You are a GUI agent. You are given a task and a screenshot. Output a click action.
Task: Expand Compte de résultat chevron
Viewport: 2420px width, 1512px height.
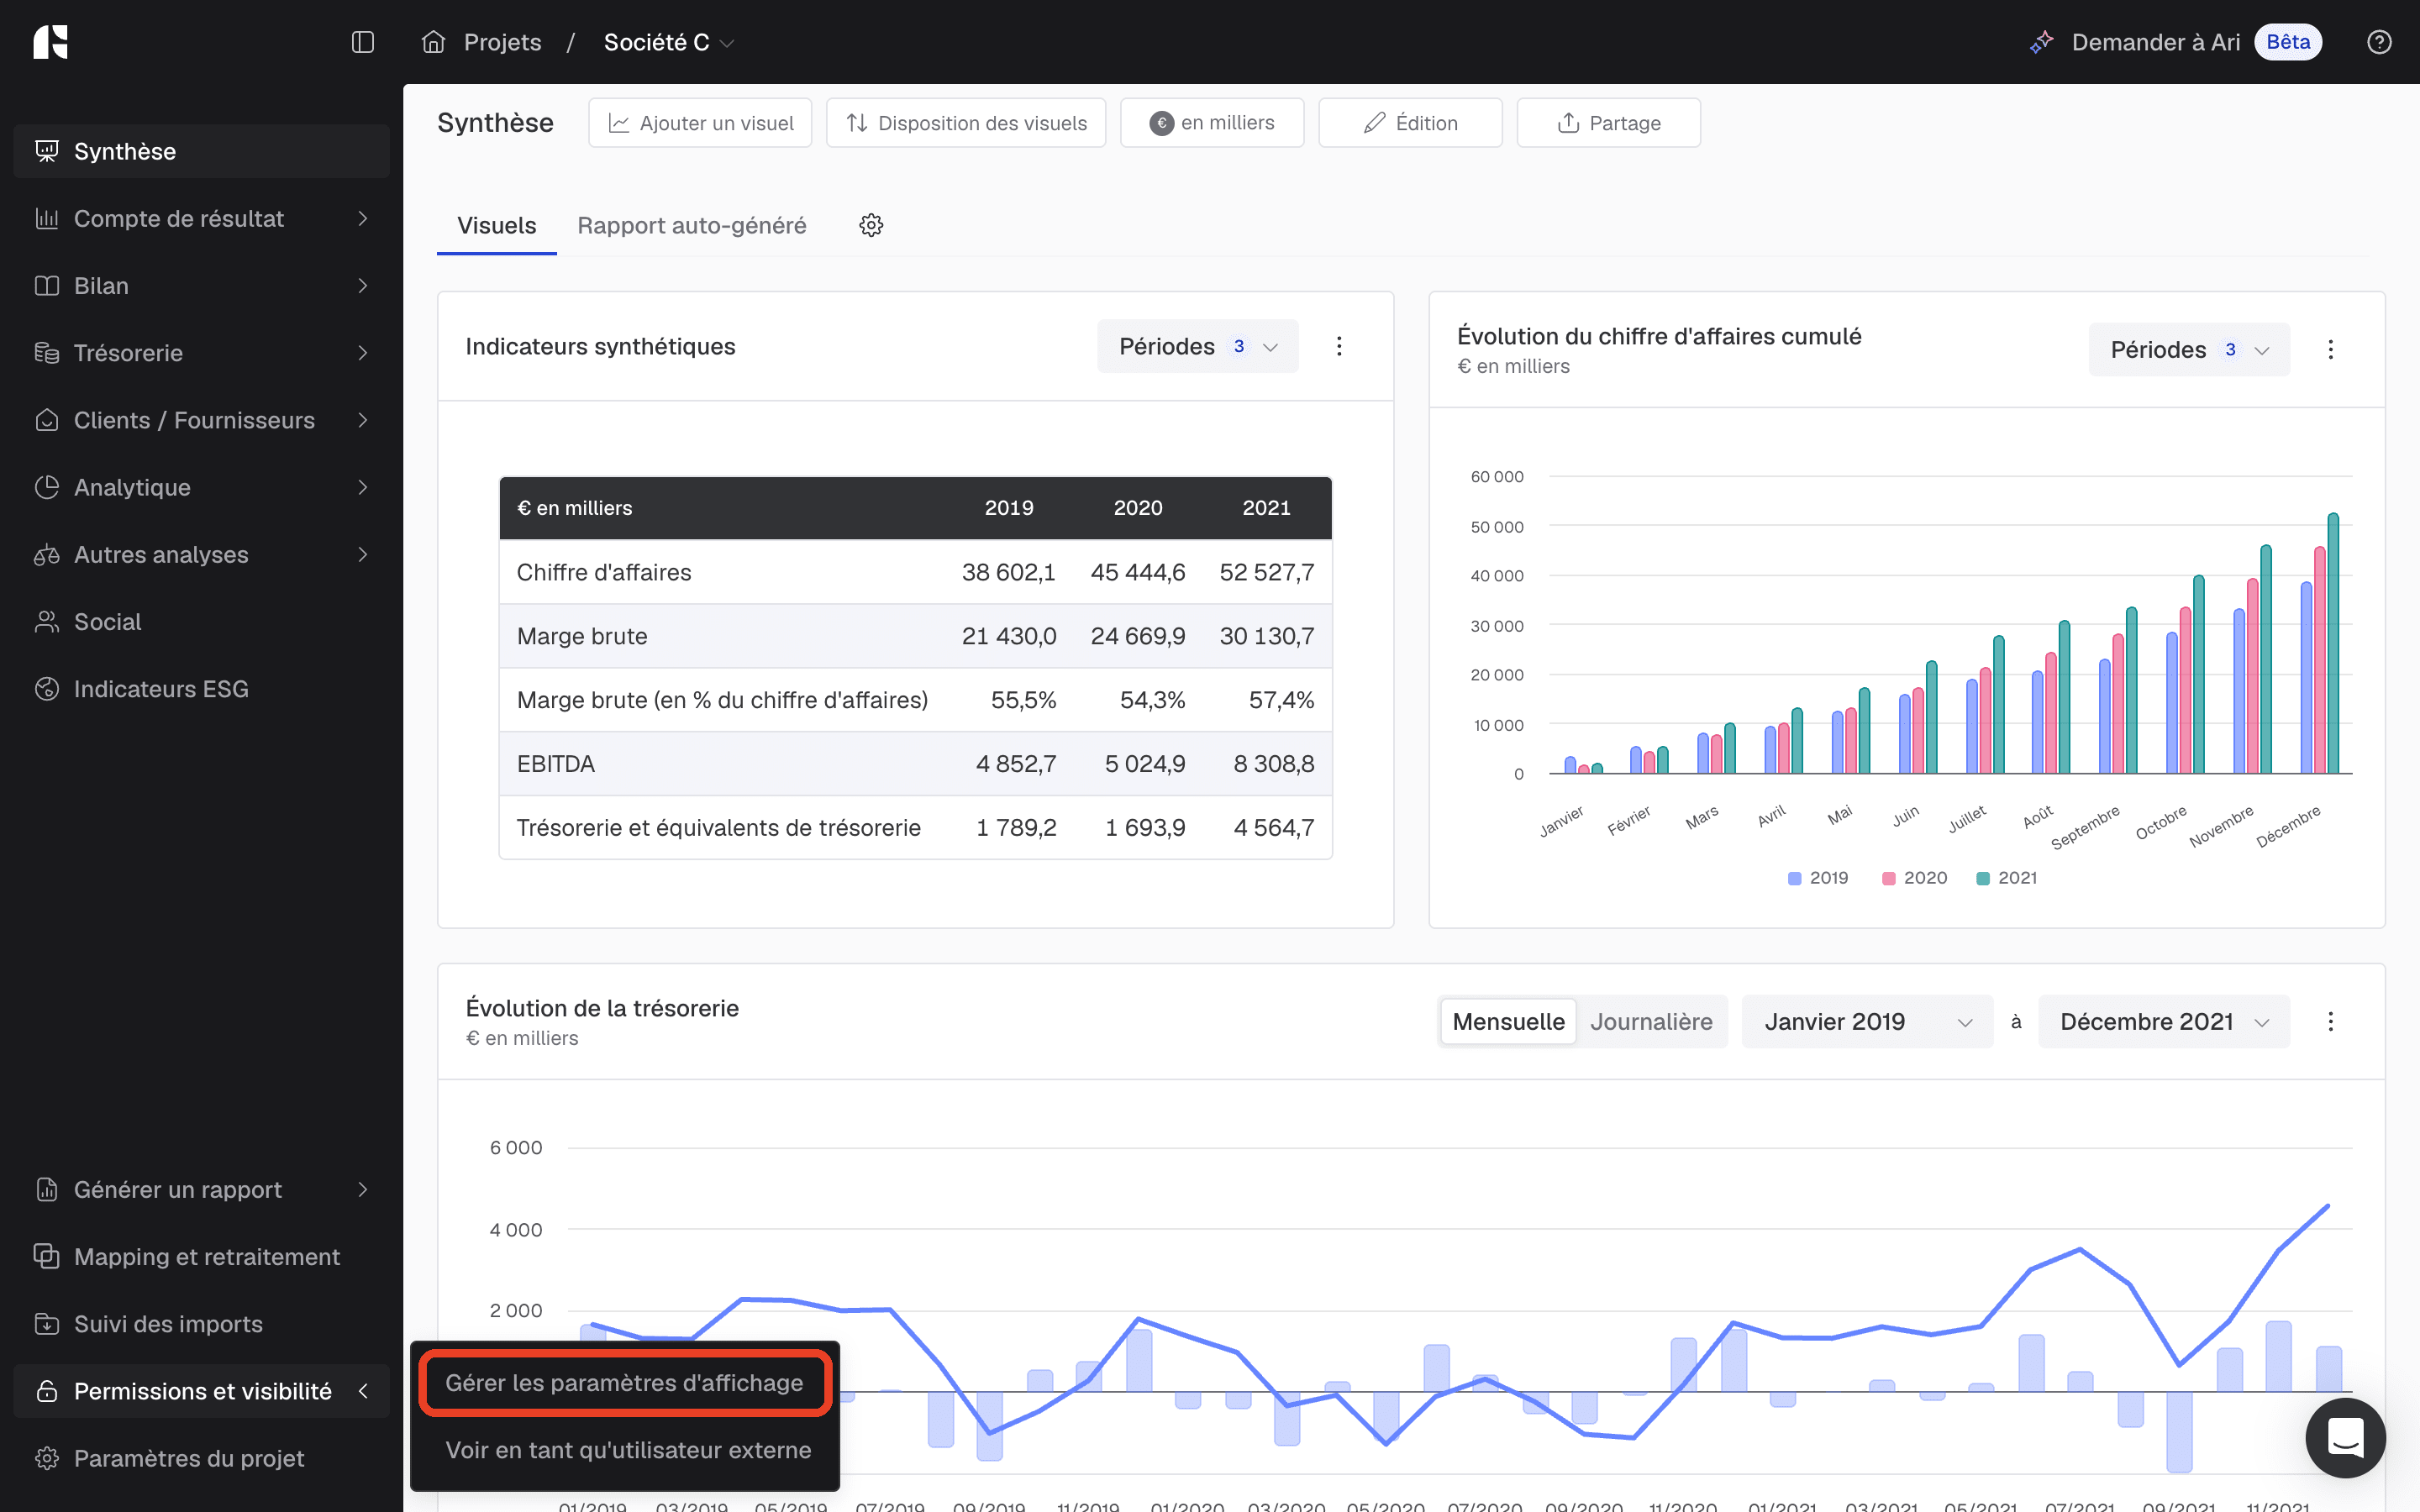(363, 218)
